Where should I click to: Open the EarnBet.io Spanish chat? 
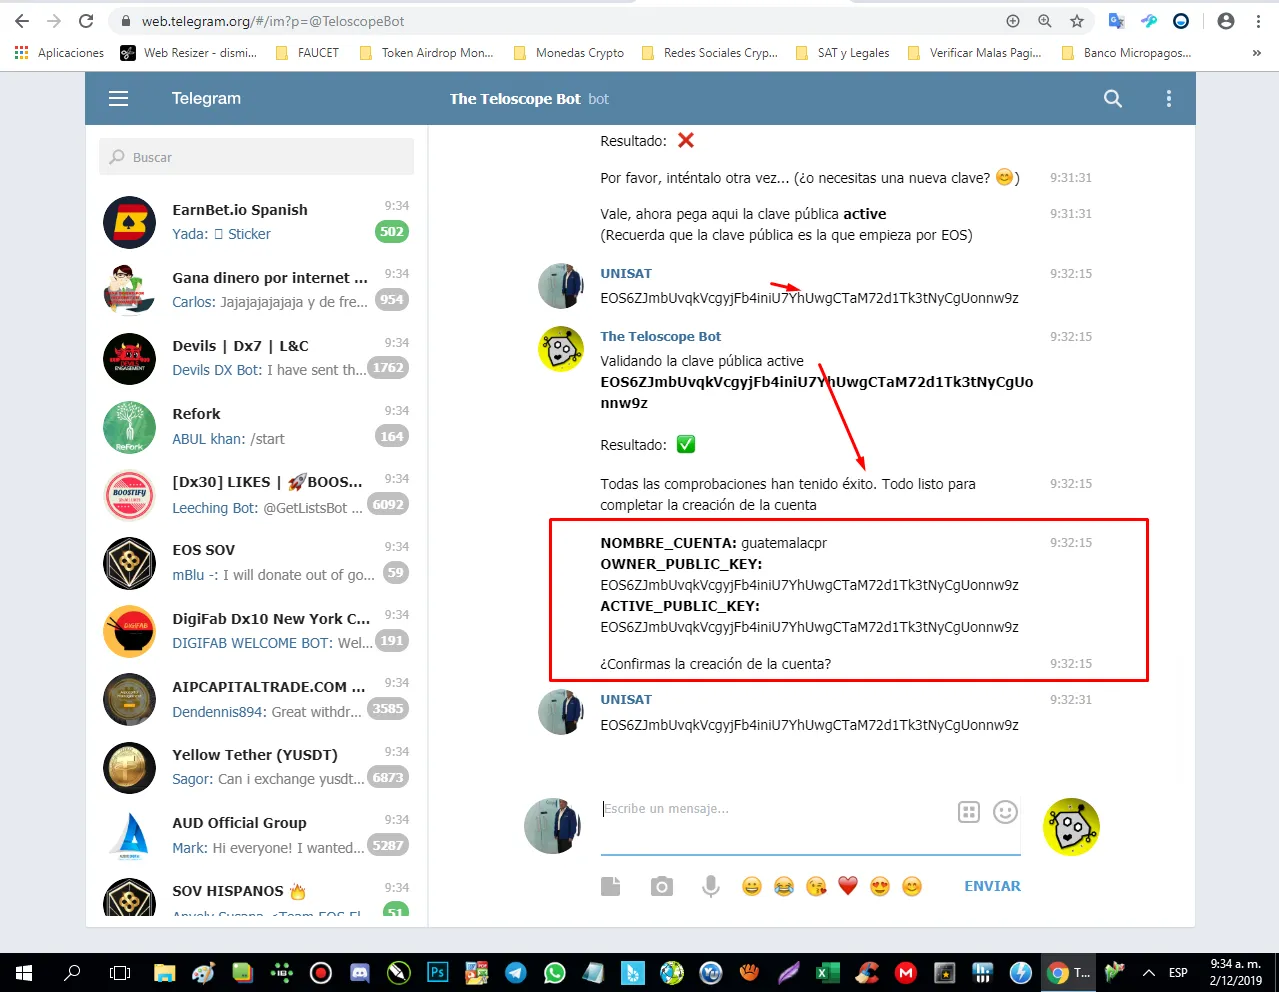[x=257, y=221]
